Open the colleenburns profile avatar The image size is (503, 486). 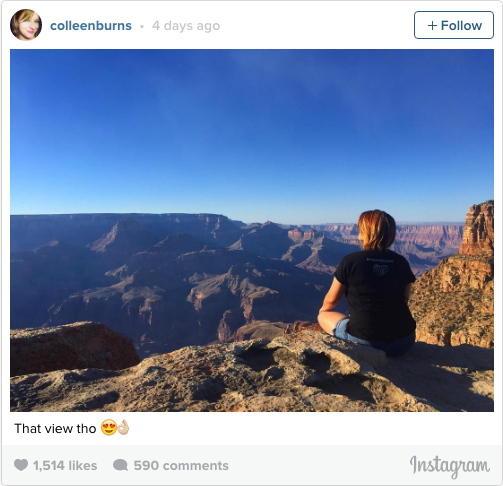click(x=26, y=25)
